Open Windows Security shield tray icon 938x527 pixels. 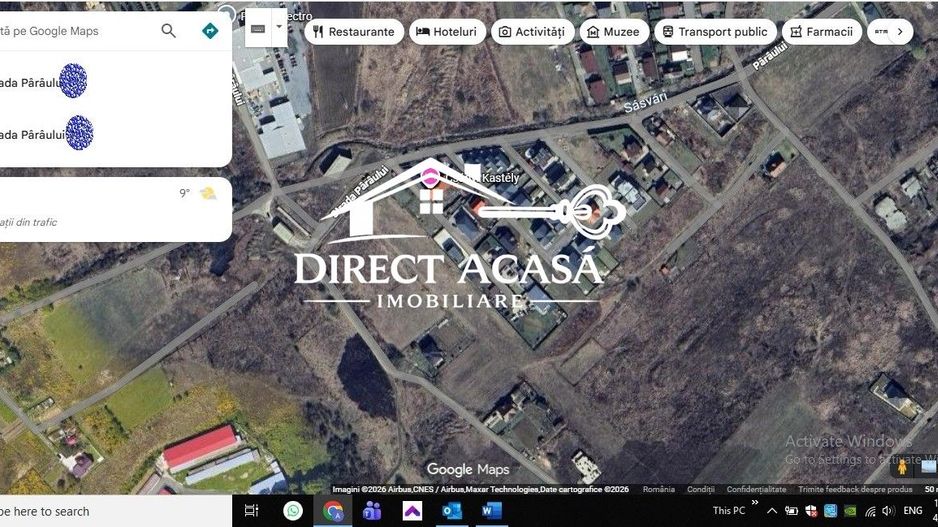[x=811, y=511]
